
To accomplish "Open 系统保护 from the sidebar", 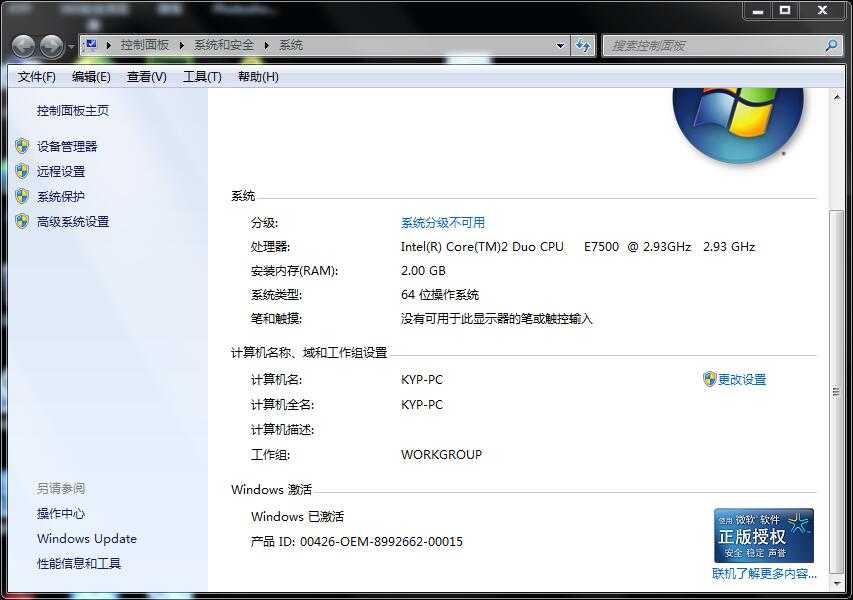I will coord(61,197).
